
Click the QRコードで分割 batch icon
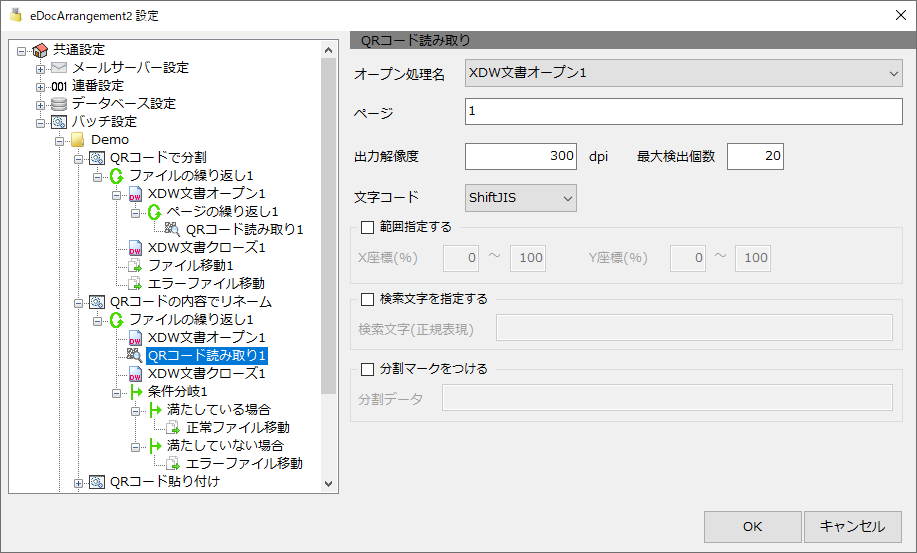tap(96, 158)
